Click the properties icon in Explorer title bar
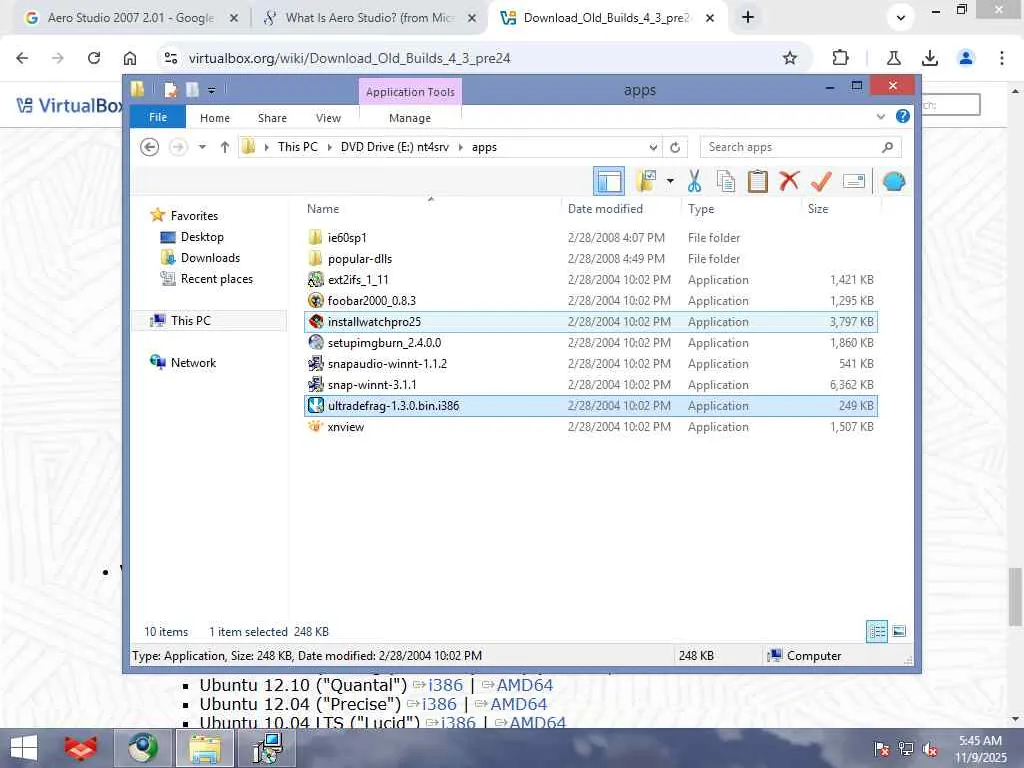Viewport: 1024px width, 768px height. point(170,90)
